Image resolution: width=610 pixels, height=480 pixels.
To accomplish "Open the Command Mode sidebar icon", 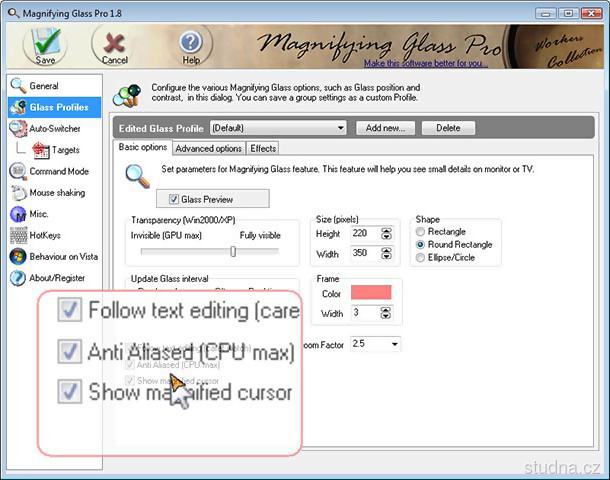I will [x=18, y=171].
